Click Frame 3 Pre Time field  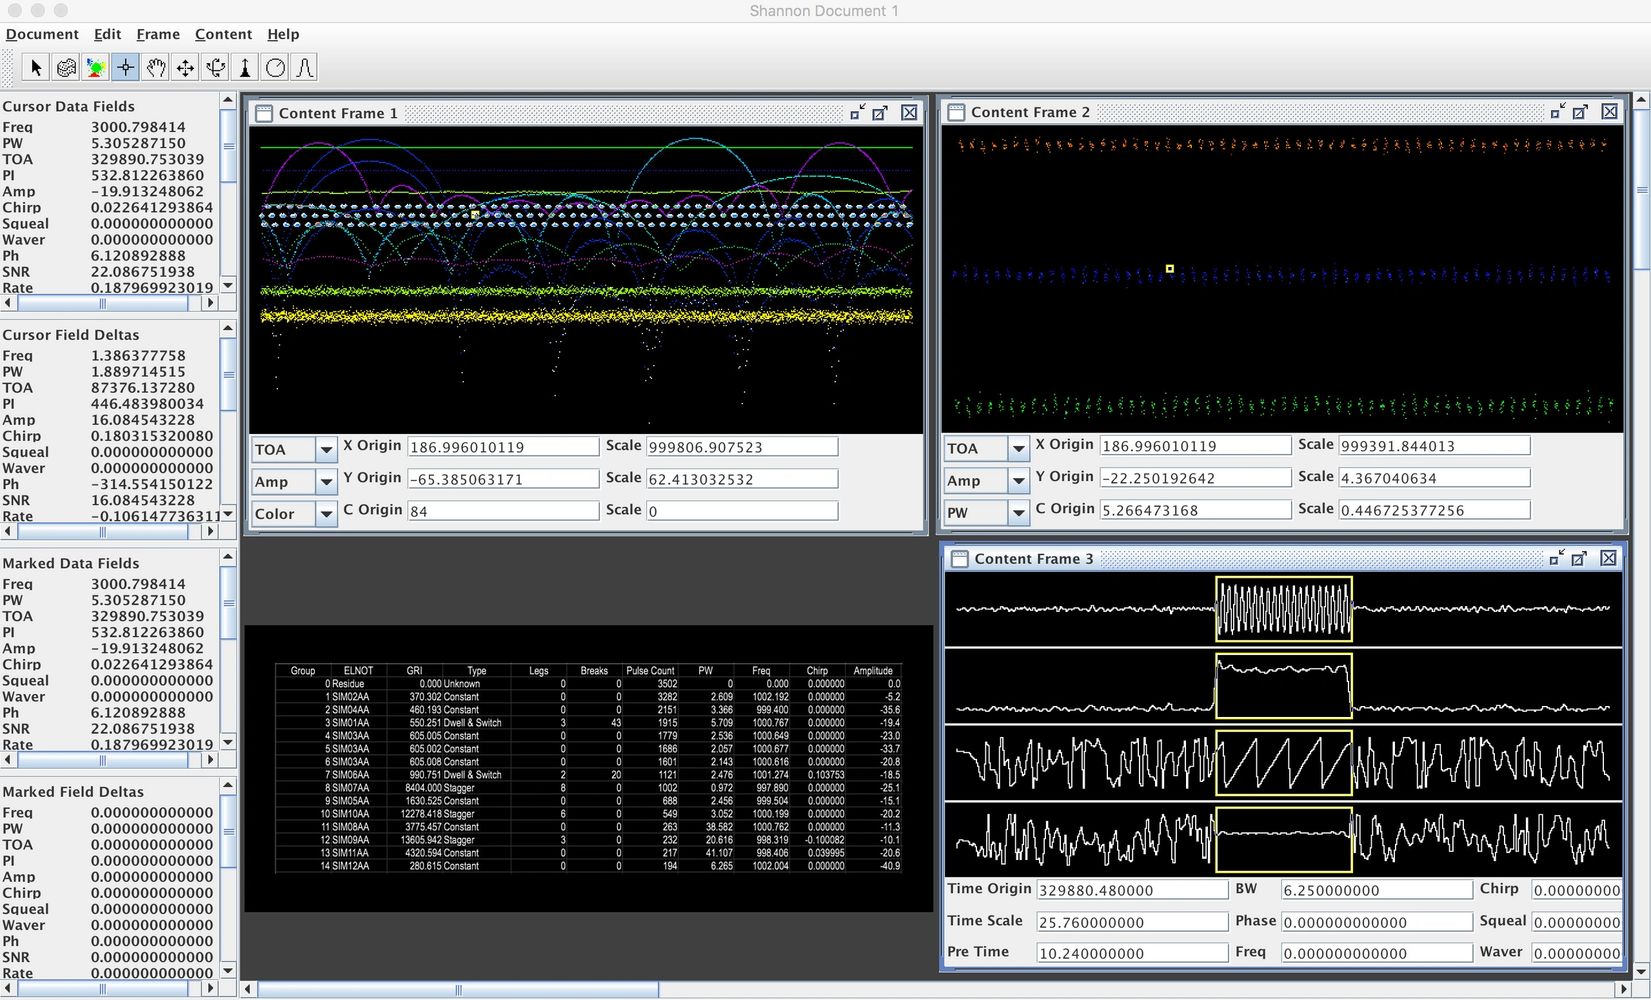[x=1132, y=953]
